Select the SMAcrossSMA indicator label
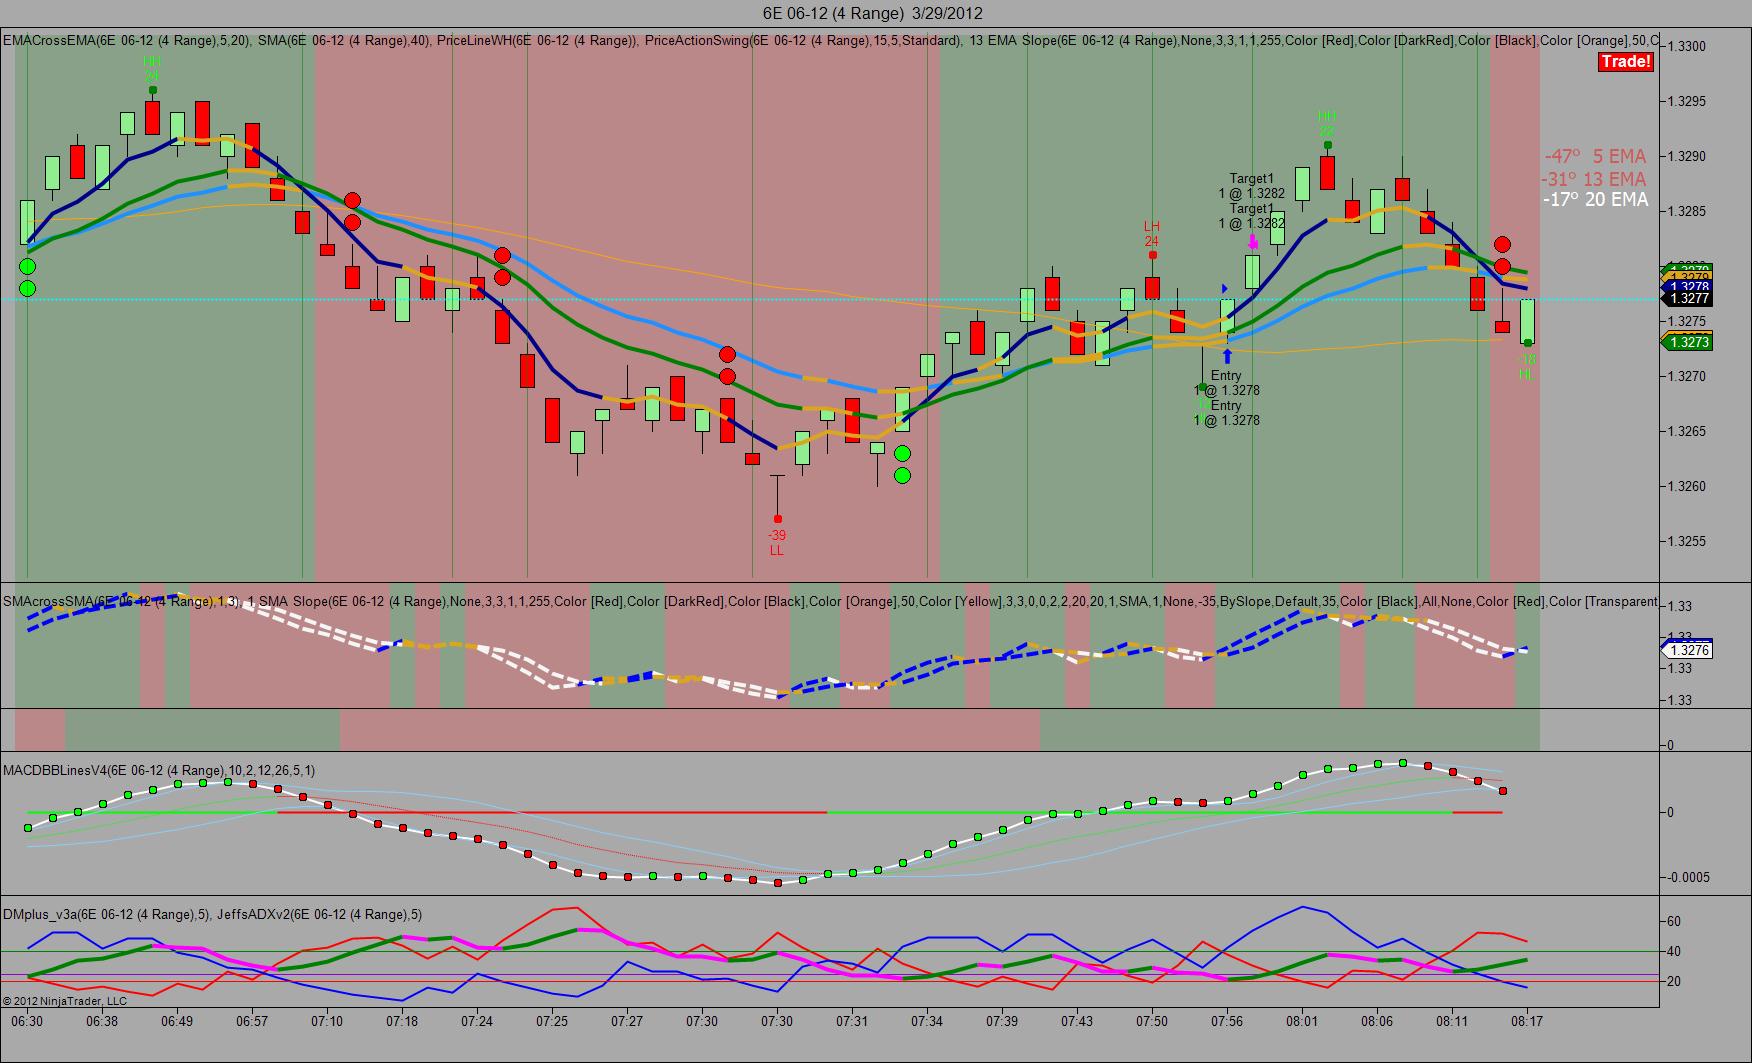The height and width of the screenshot is (1063, 1752). (x=121, y=602)
